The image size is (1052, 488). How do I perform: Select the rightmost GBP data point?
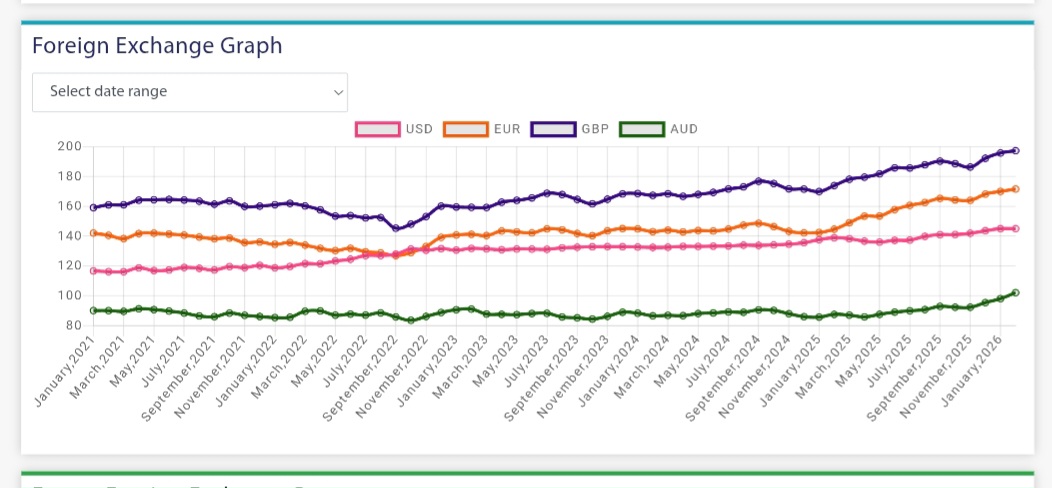[1015, 150]
